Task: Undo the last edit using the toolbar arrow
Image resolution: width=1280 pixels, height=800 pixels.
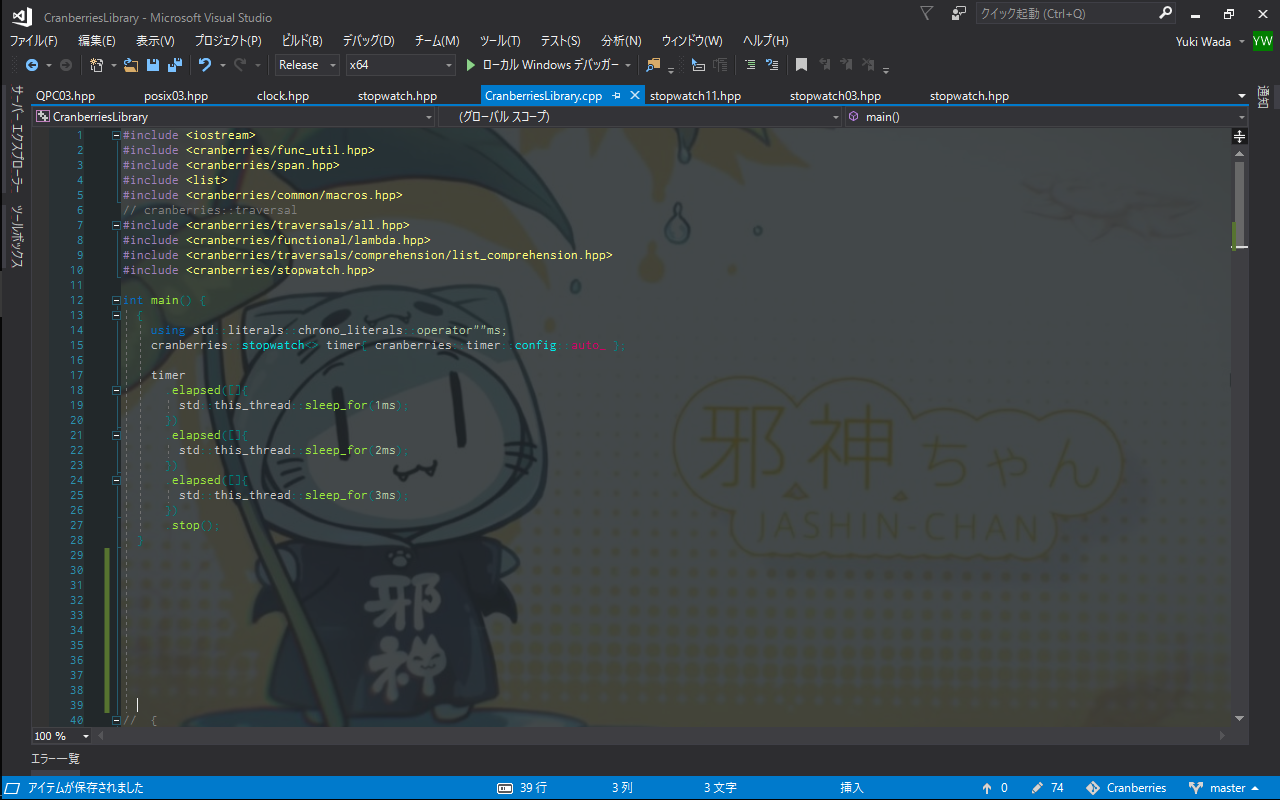Action: (x=204, y=65)
